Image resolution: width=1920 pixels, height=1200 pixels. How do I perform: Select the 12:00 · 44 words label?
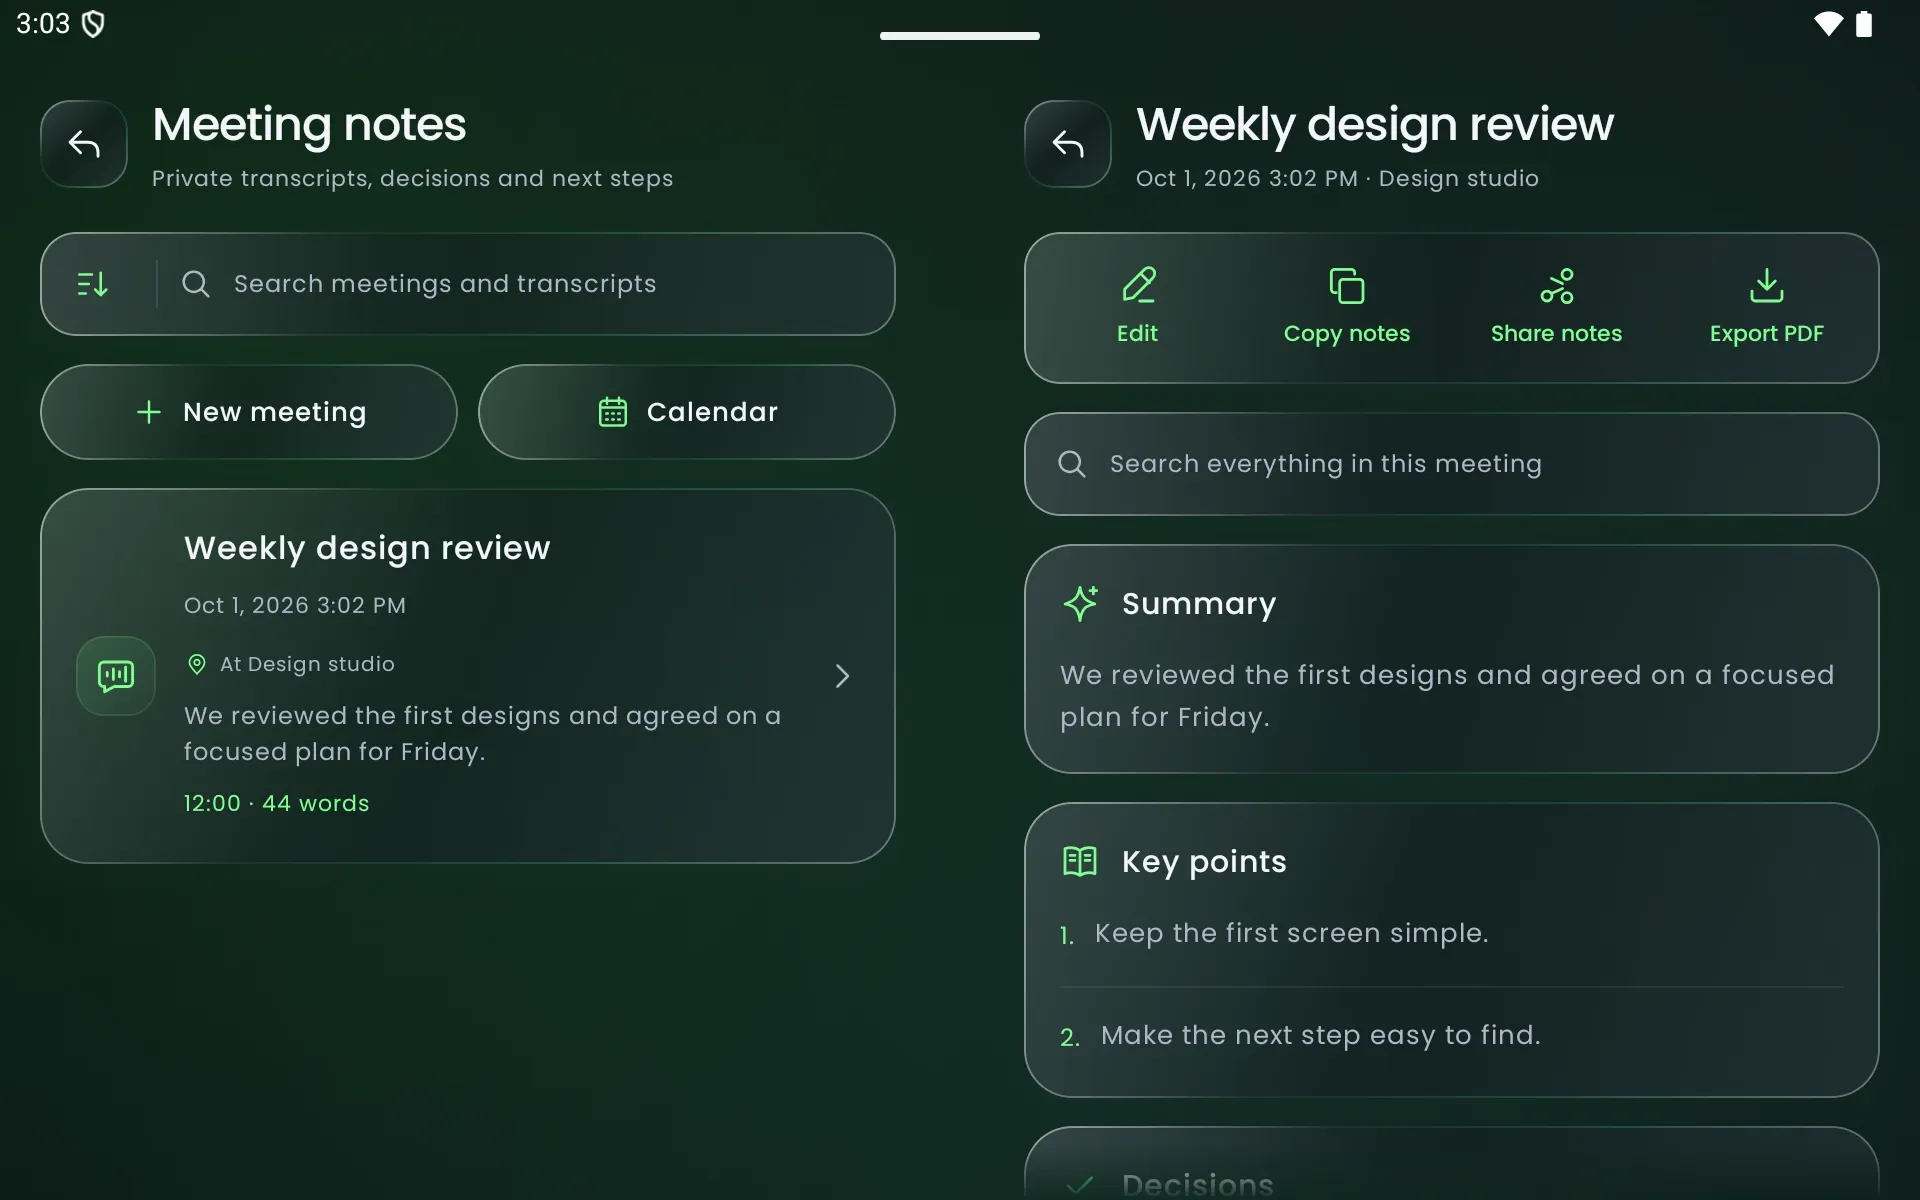coord(277,803)
